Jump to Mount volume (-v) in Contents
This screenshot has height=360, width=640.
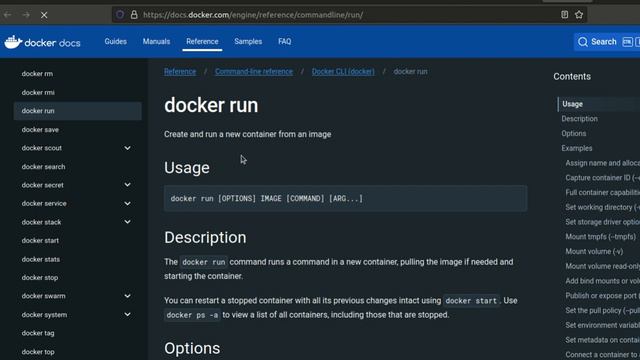594,251
